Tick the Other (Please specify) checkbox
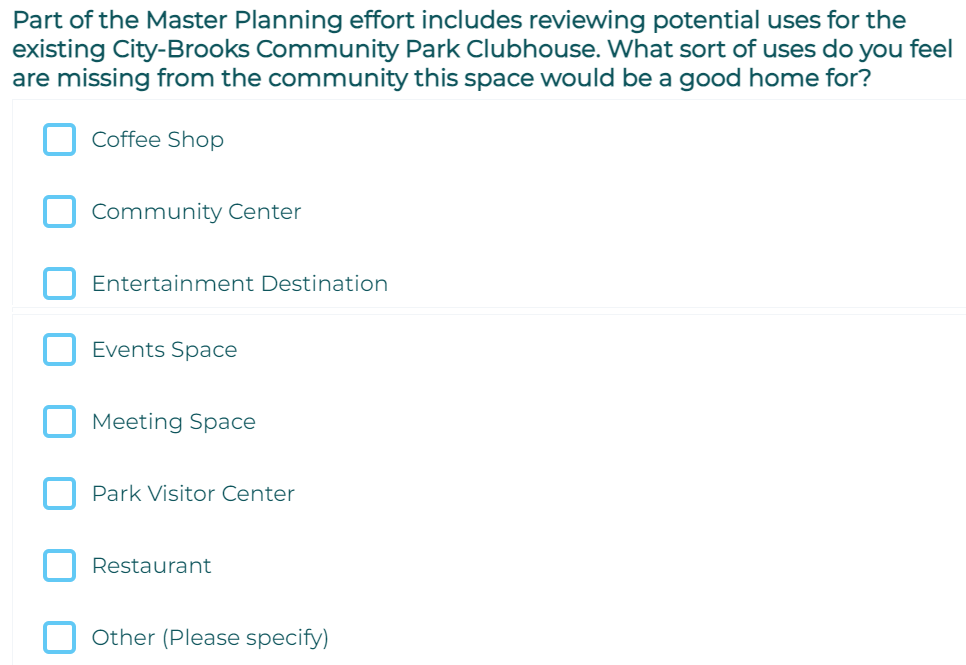Screen dimensions: 966x665 pyautogui.click(x=59, y=638)
